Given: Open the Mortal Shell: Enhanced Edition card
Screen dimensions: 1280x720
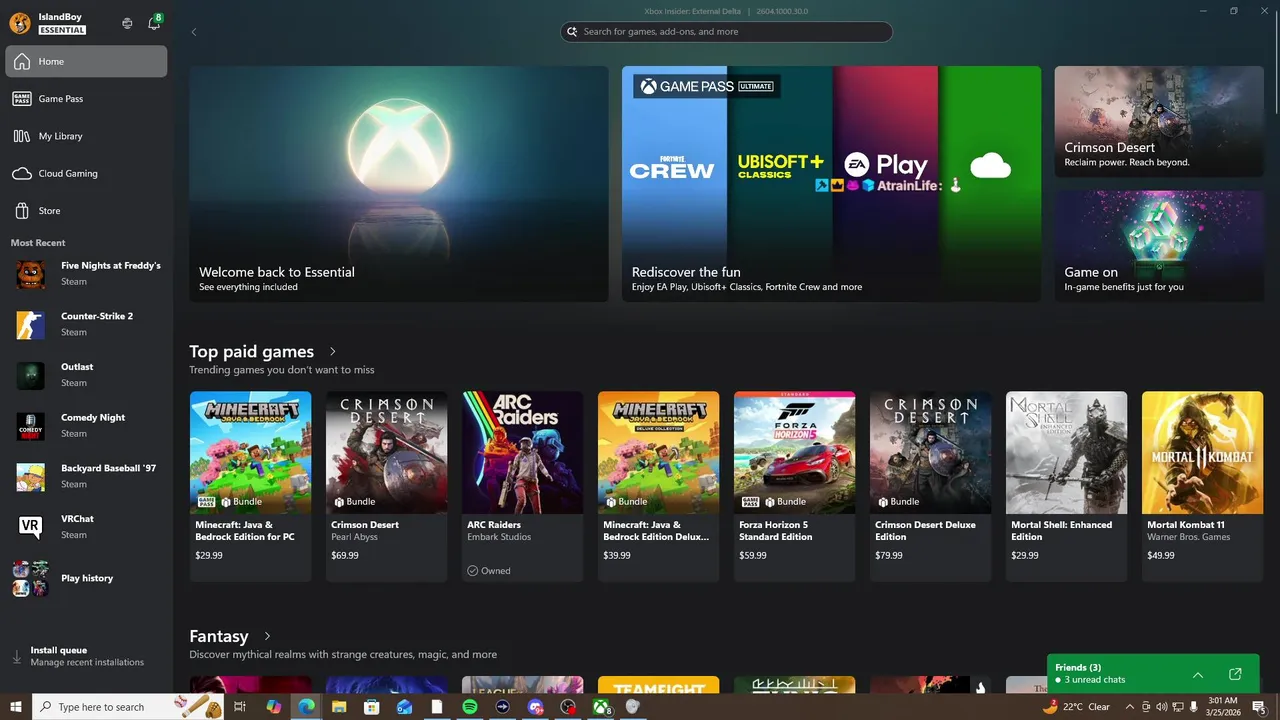Looking at the screenshot, I should click(1066, 486).
